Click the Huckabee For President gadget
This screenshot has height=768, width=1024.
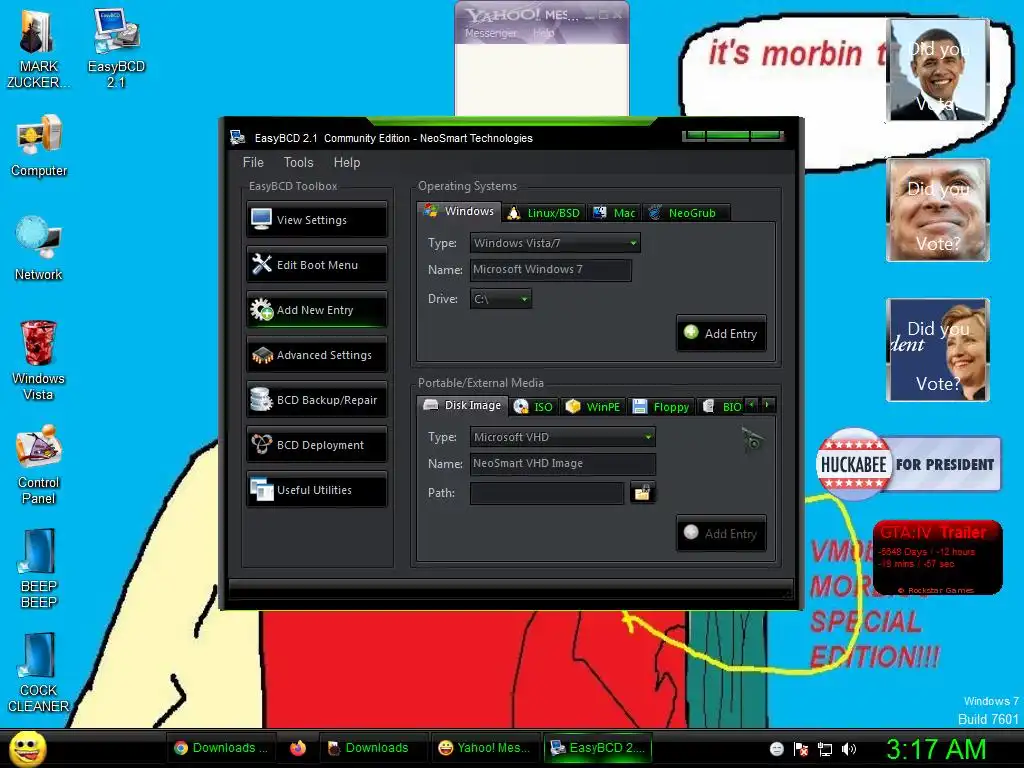[x=908, y=464]
